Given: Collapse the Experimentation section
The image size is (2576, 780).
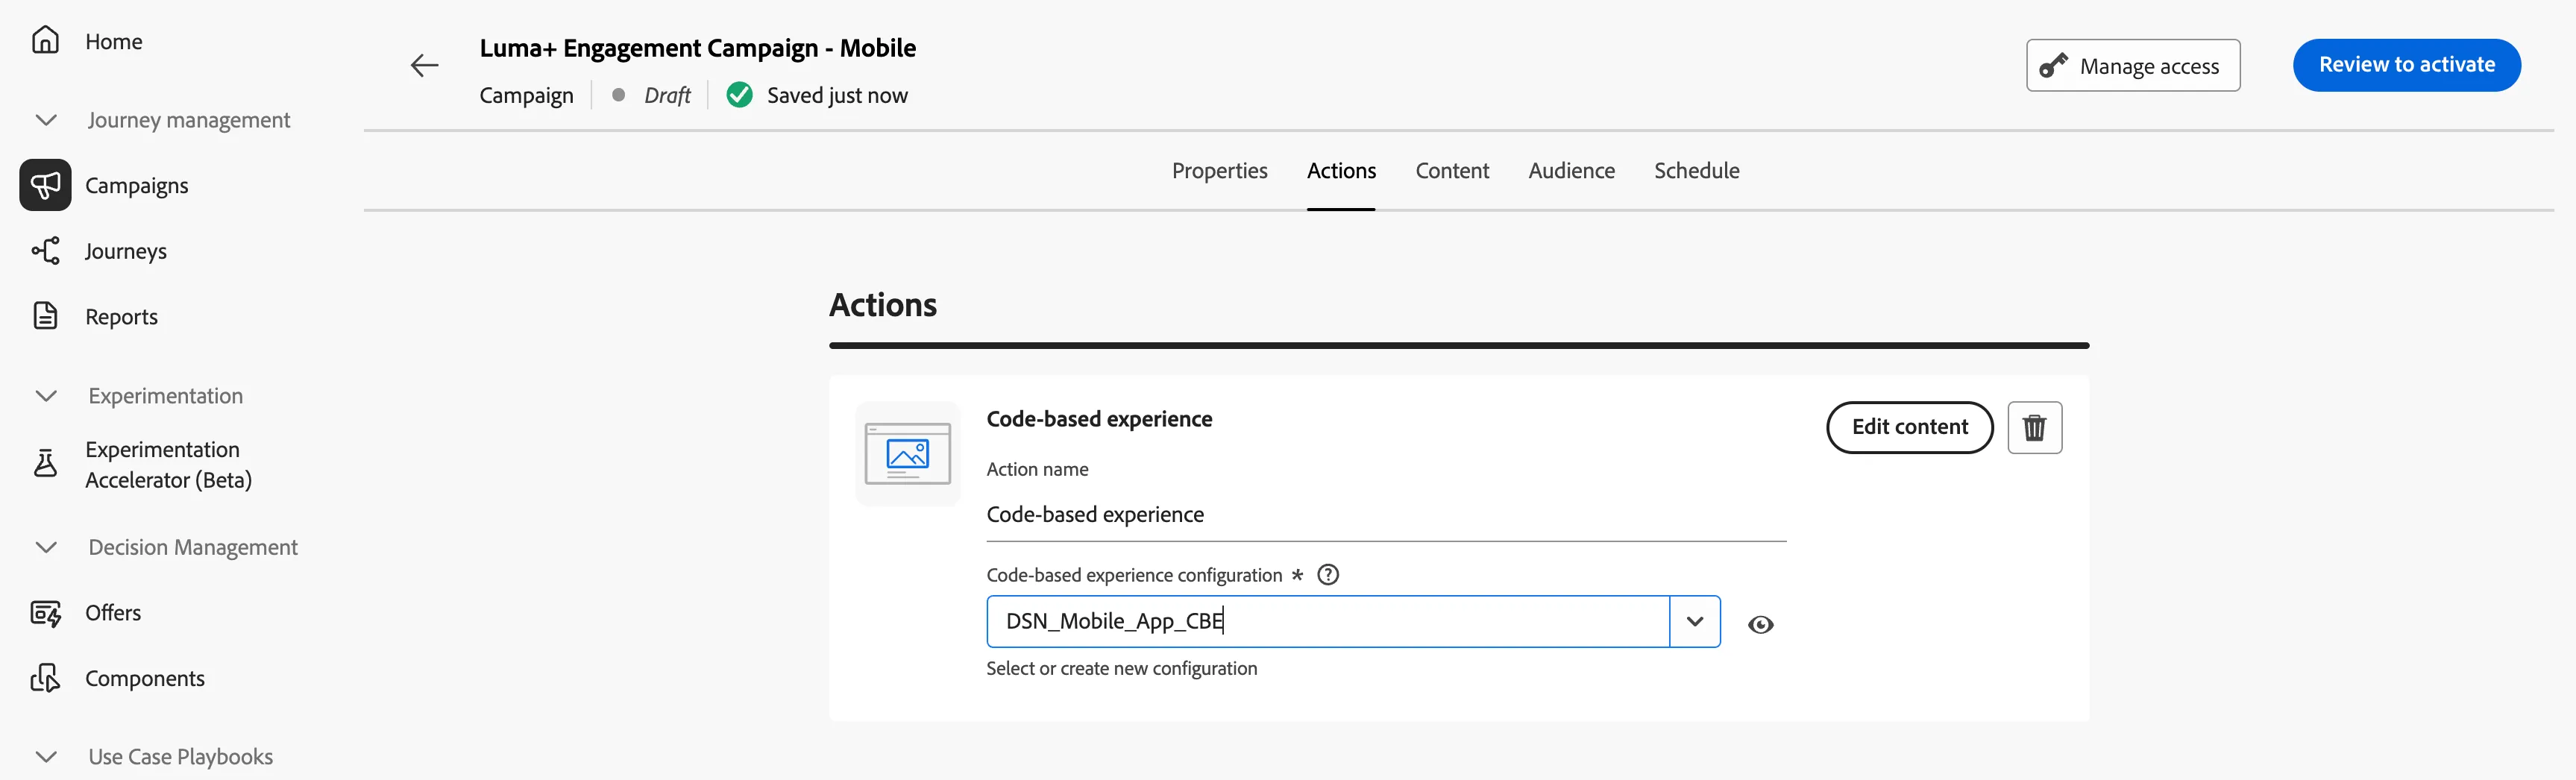Looking at the screenshot, I should tap(46, 396).
